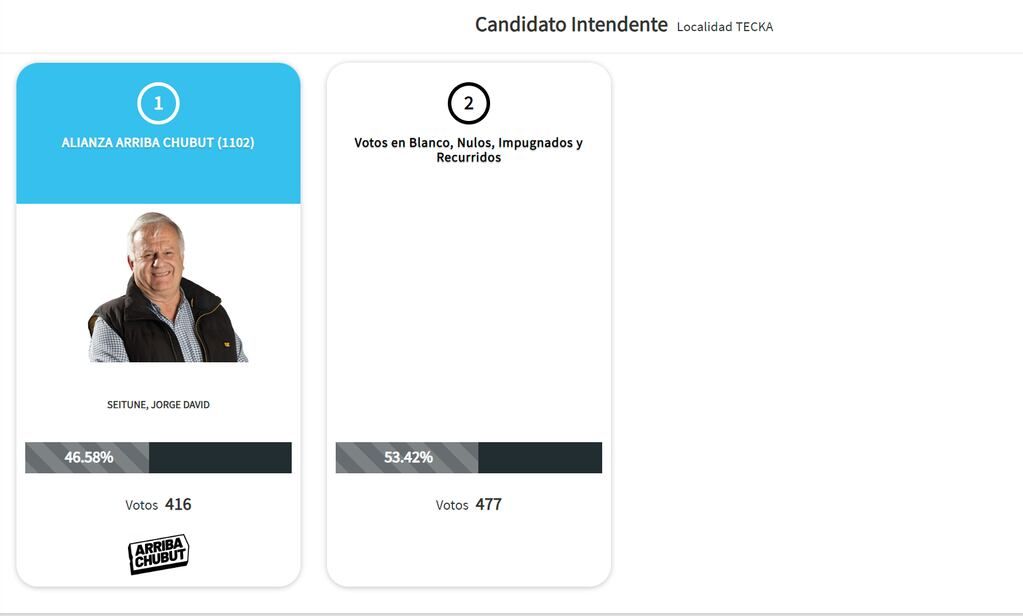Click the Votos en Blanco card header

pos(467,149)
